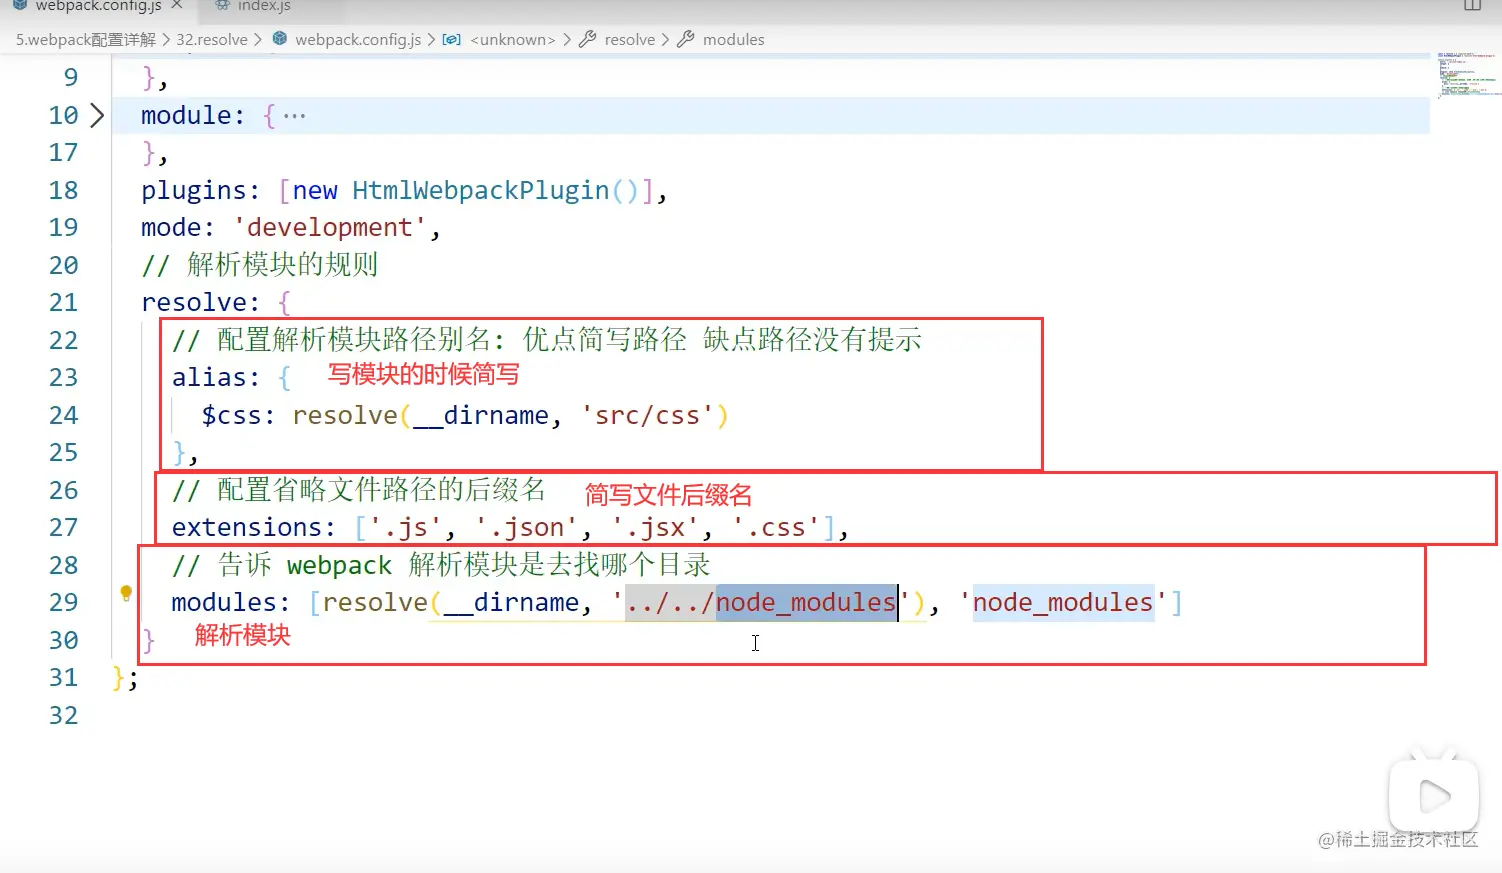
Task: Click the file icon before webpack.config.js breadcrumb
Action: 280,39
